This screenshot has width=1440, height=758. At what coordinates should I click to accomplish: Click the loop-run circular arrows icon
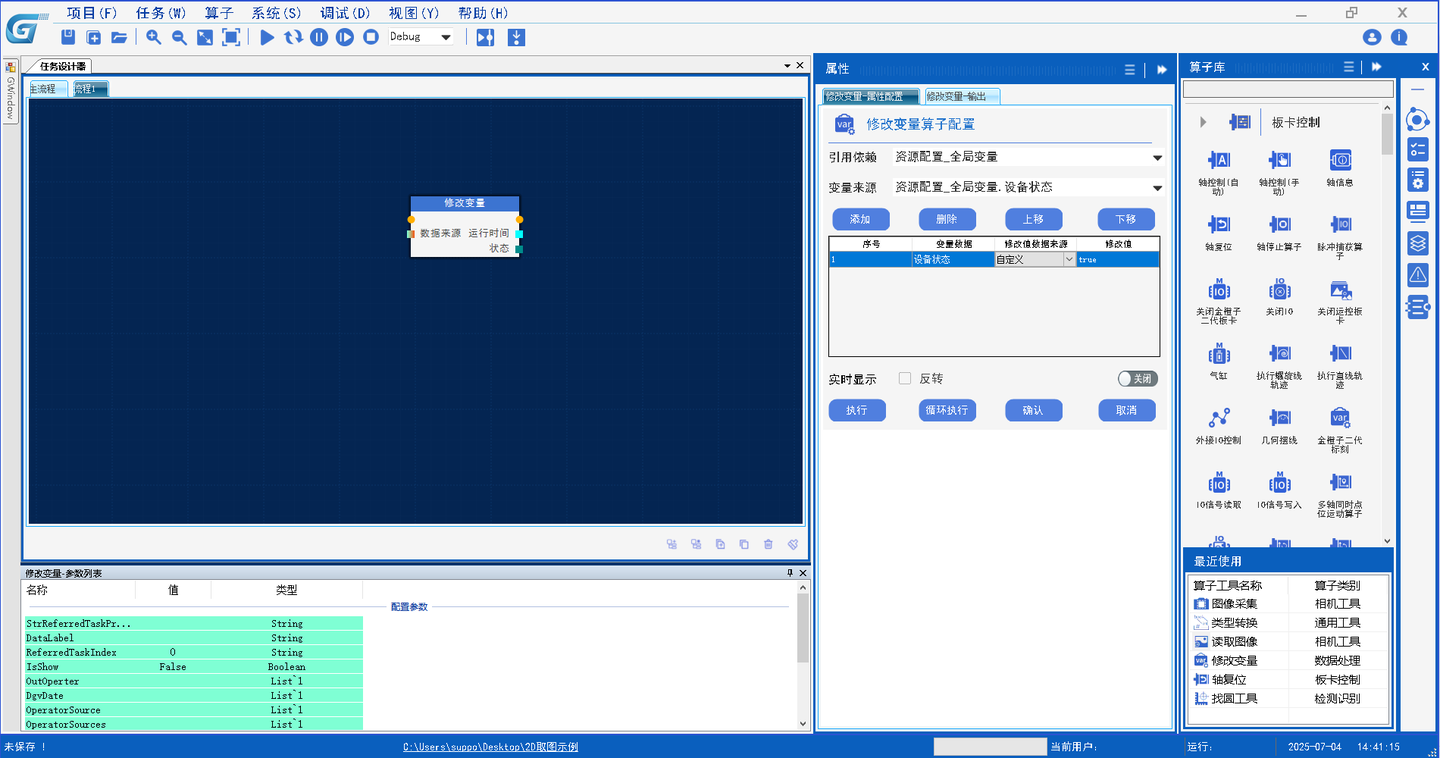pos(293,37)
